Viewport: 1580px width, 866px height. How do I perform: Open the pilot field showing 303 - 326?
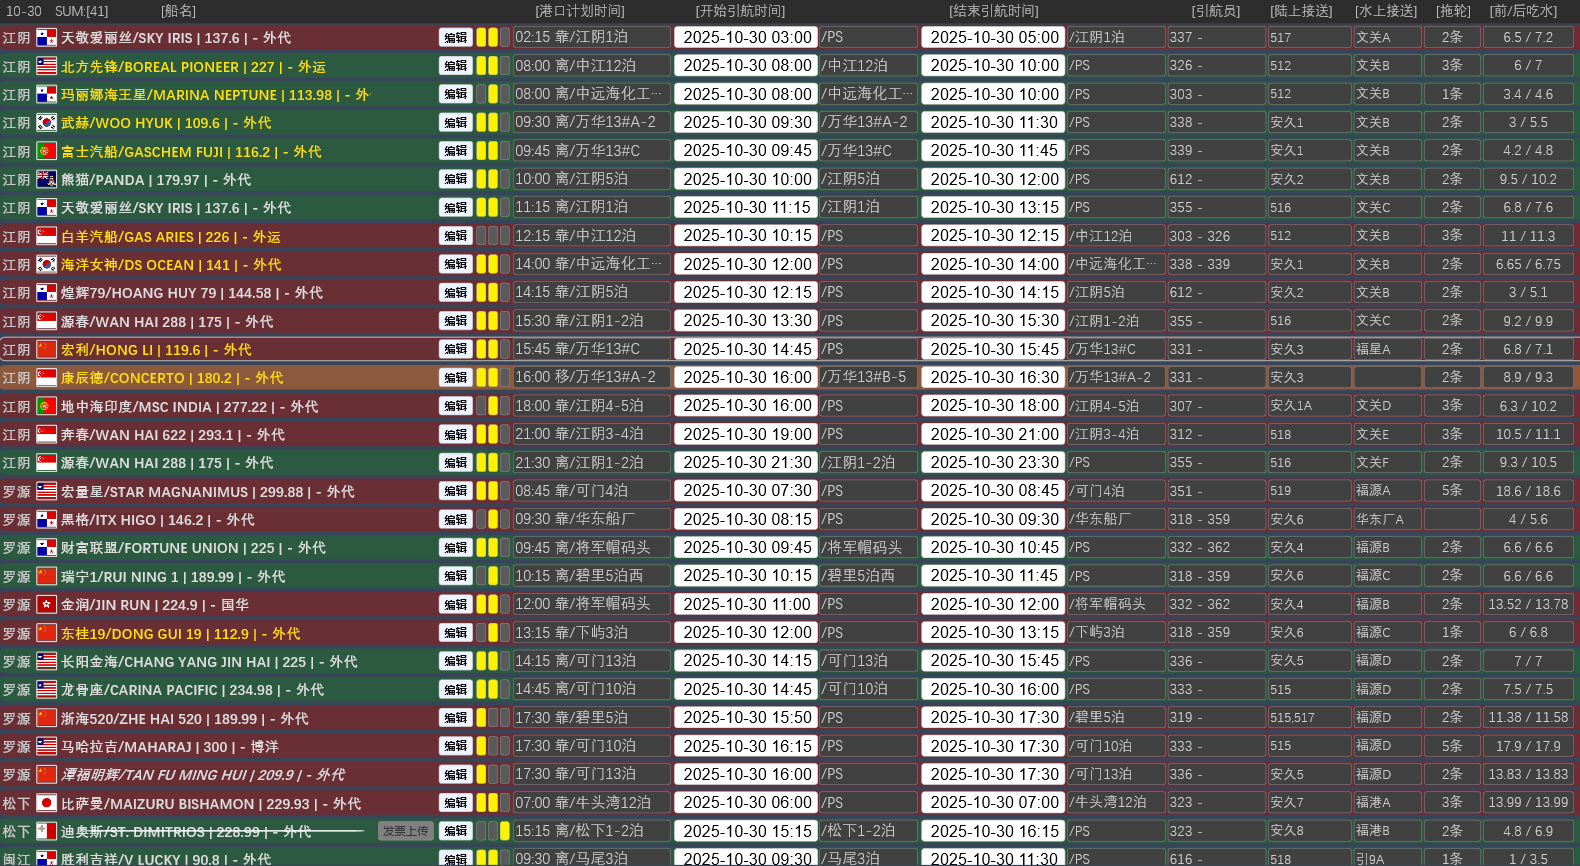click(x=1215, y=236)
